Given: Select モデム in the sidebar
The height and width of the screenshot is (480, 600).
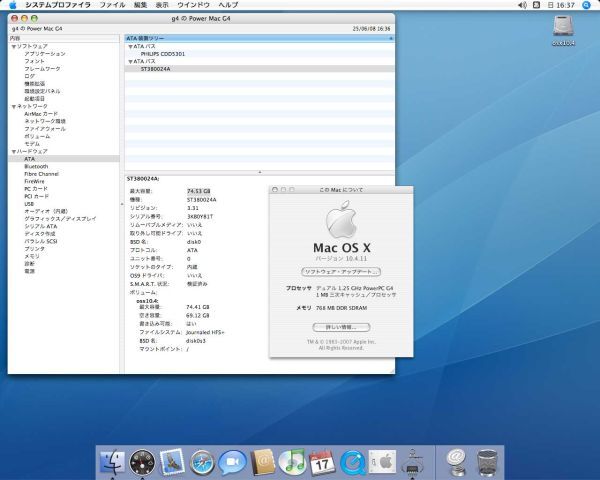Looking at the screenshot, I should click(x=32, y=144).
